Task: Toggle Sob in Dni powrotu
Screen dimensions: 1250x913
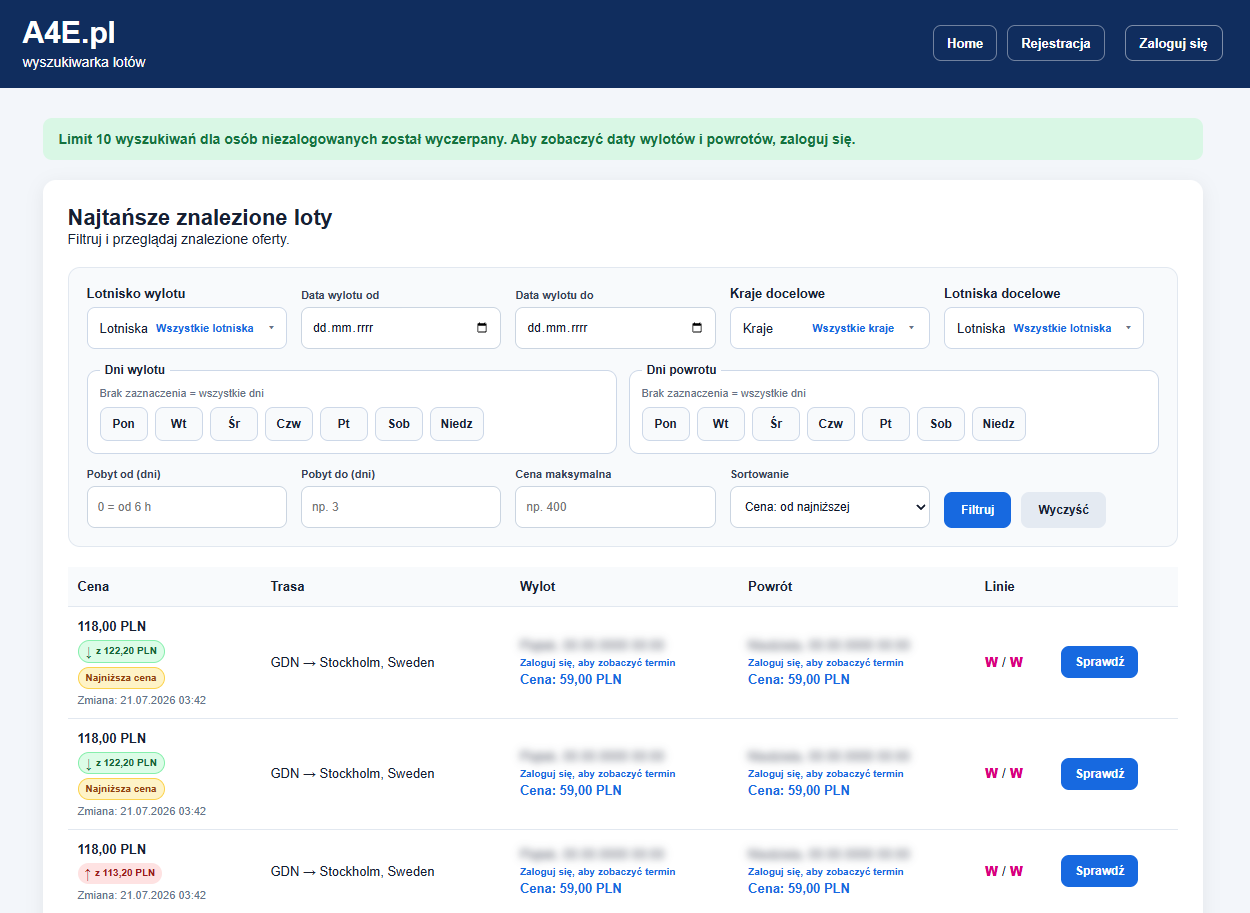Action: pos(941,424)
